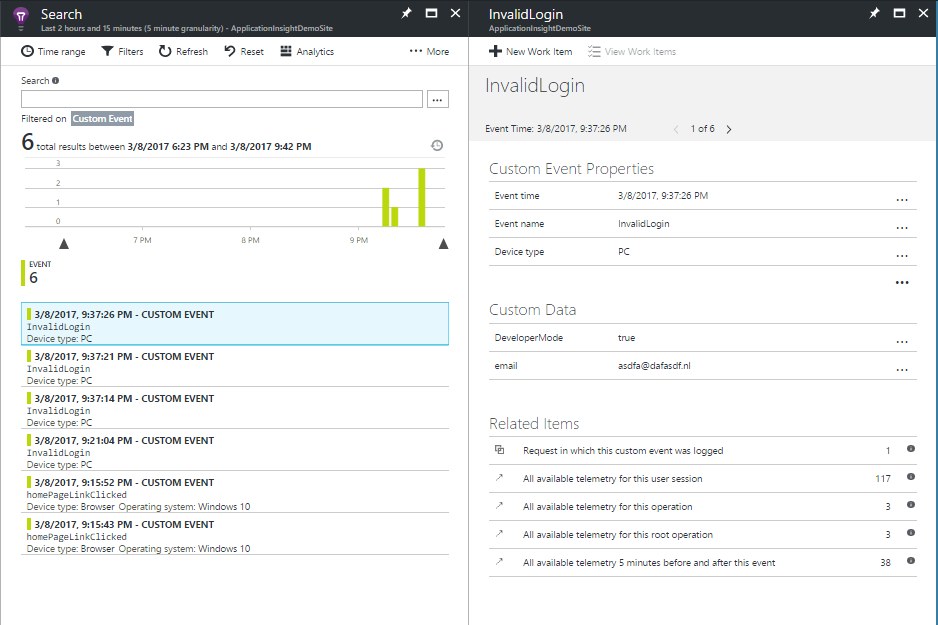
Task: Click info icon for the request related item
Action: (x=910, y=449)
